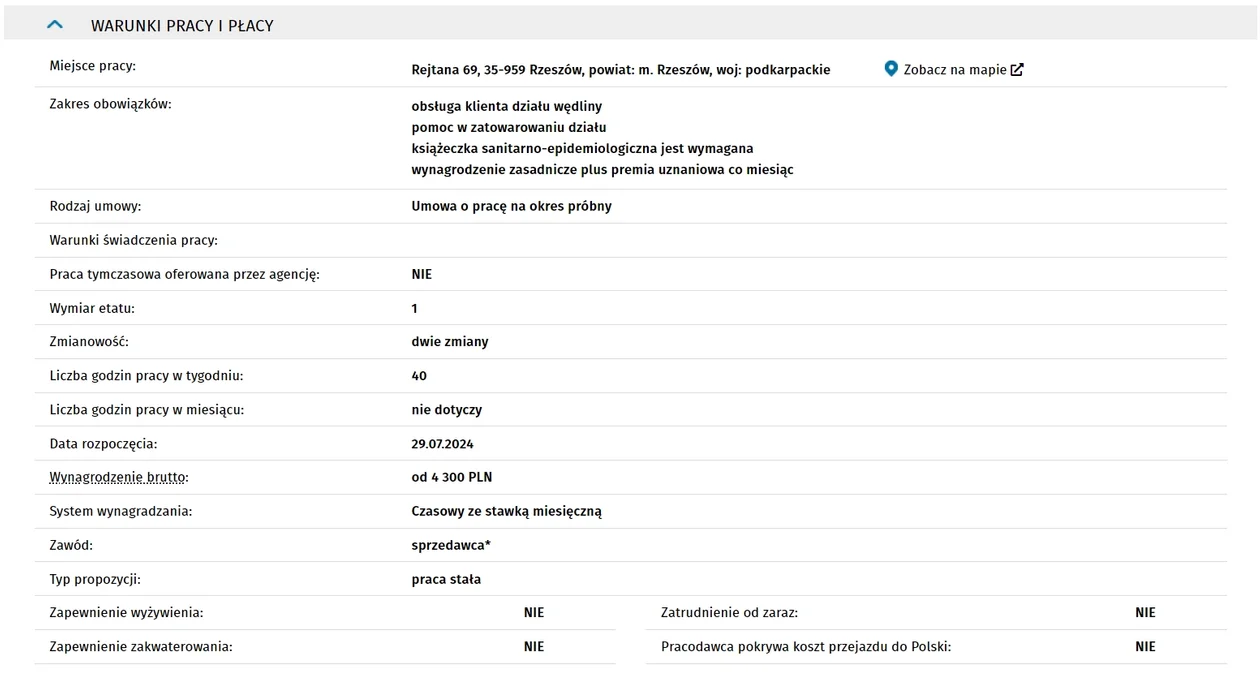This screenshot has height=678, width=1260.
Task: Click the Warunki pracy i płacy header title
Action: (x=182, y=26)
